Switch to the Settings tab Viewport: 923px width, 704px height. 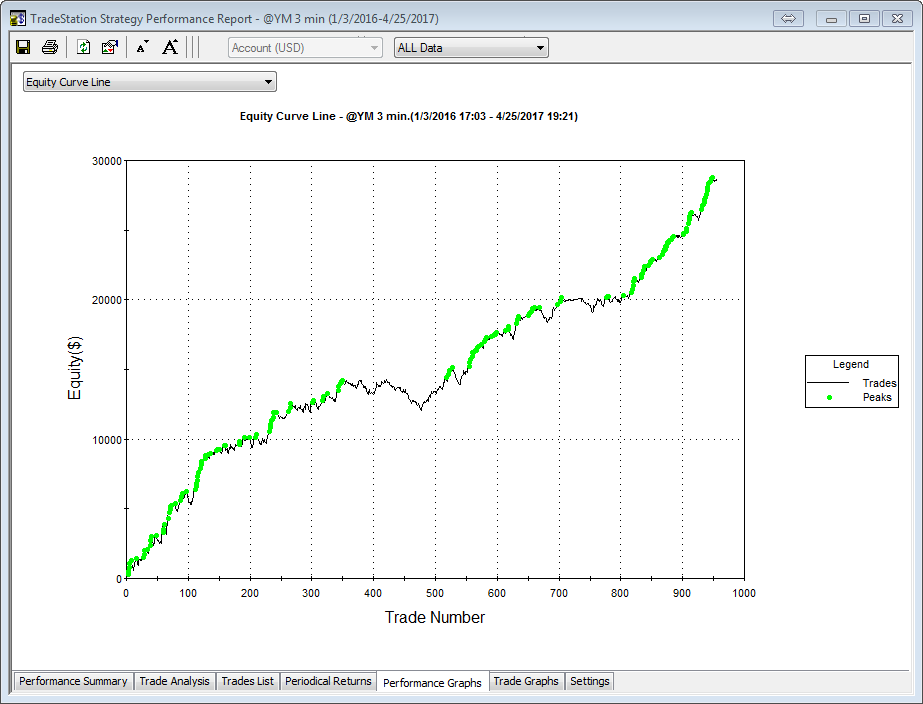(589, 681)
